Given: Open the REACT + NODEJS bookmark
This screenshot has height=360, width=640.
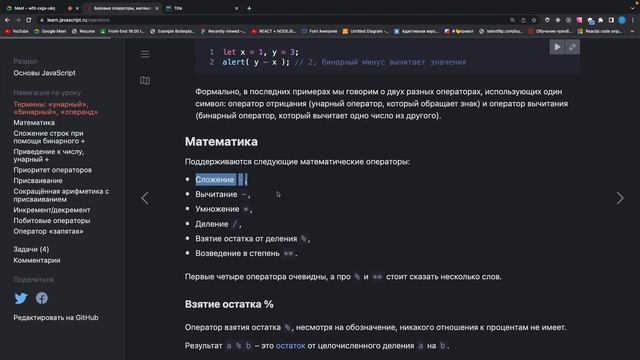Looking at the screenshot, I should pos(273,31).
